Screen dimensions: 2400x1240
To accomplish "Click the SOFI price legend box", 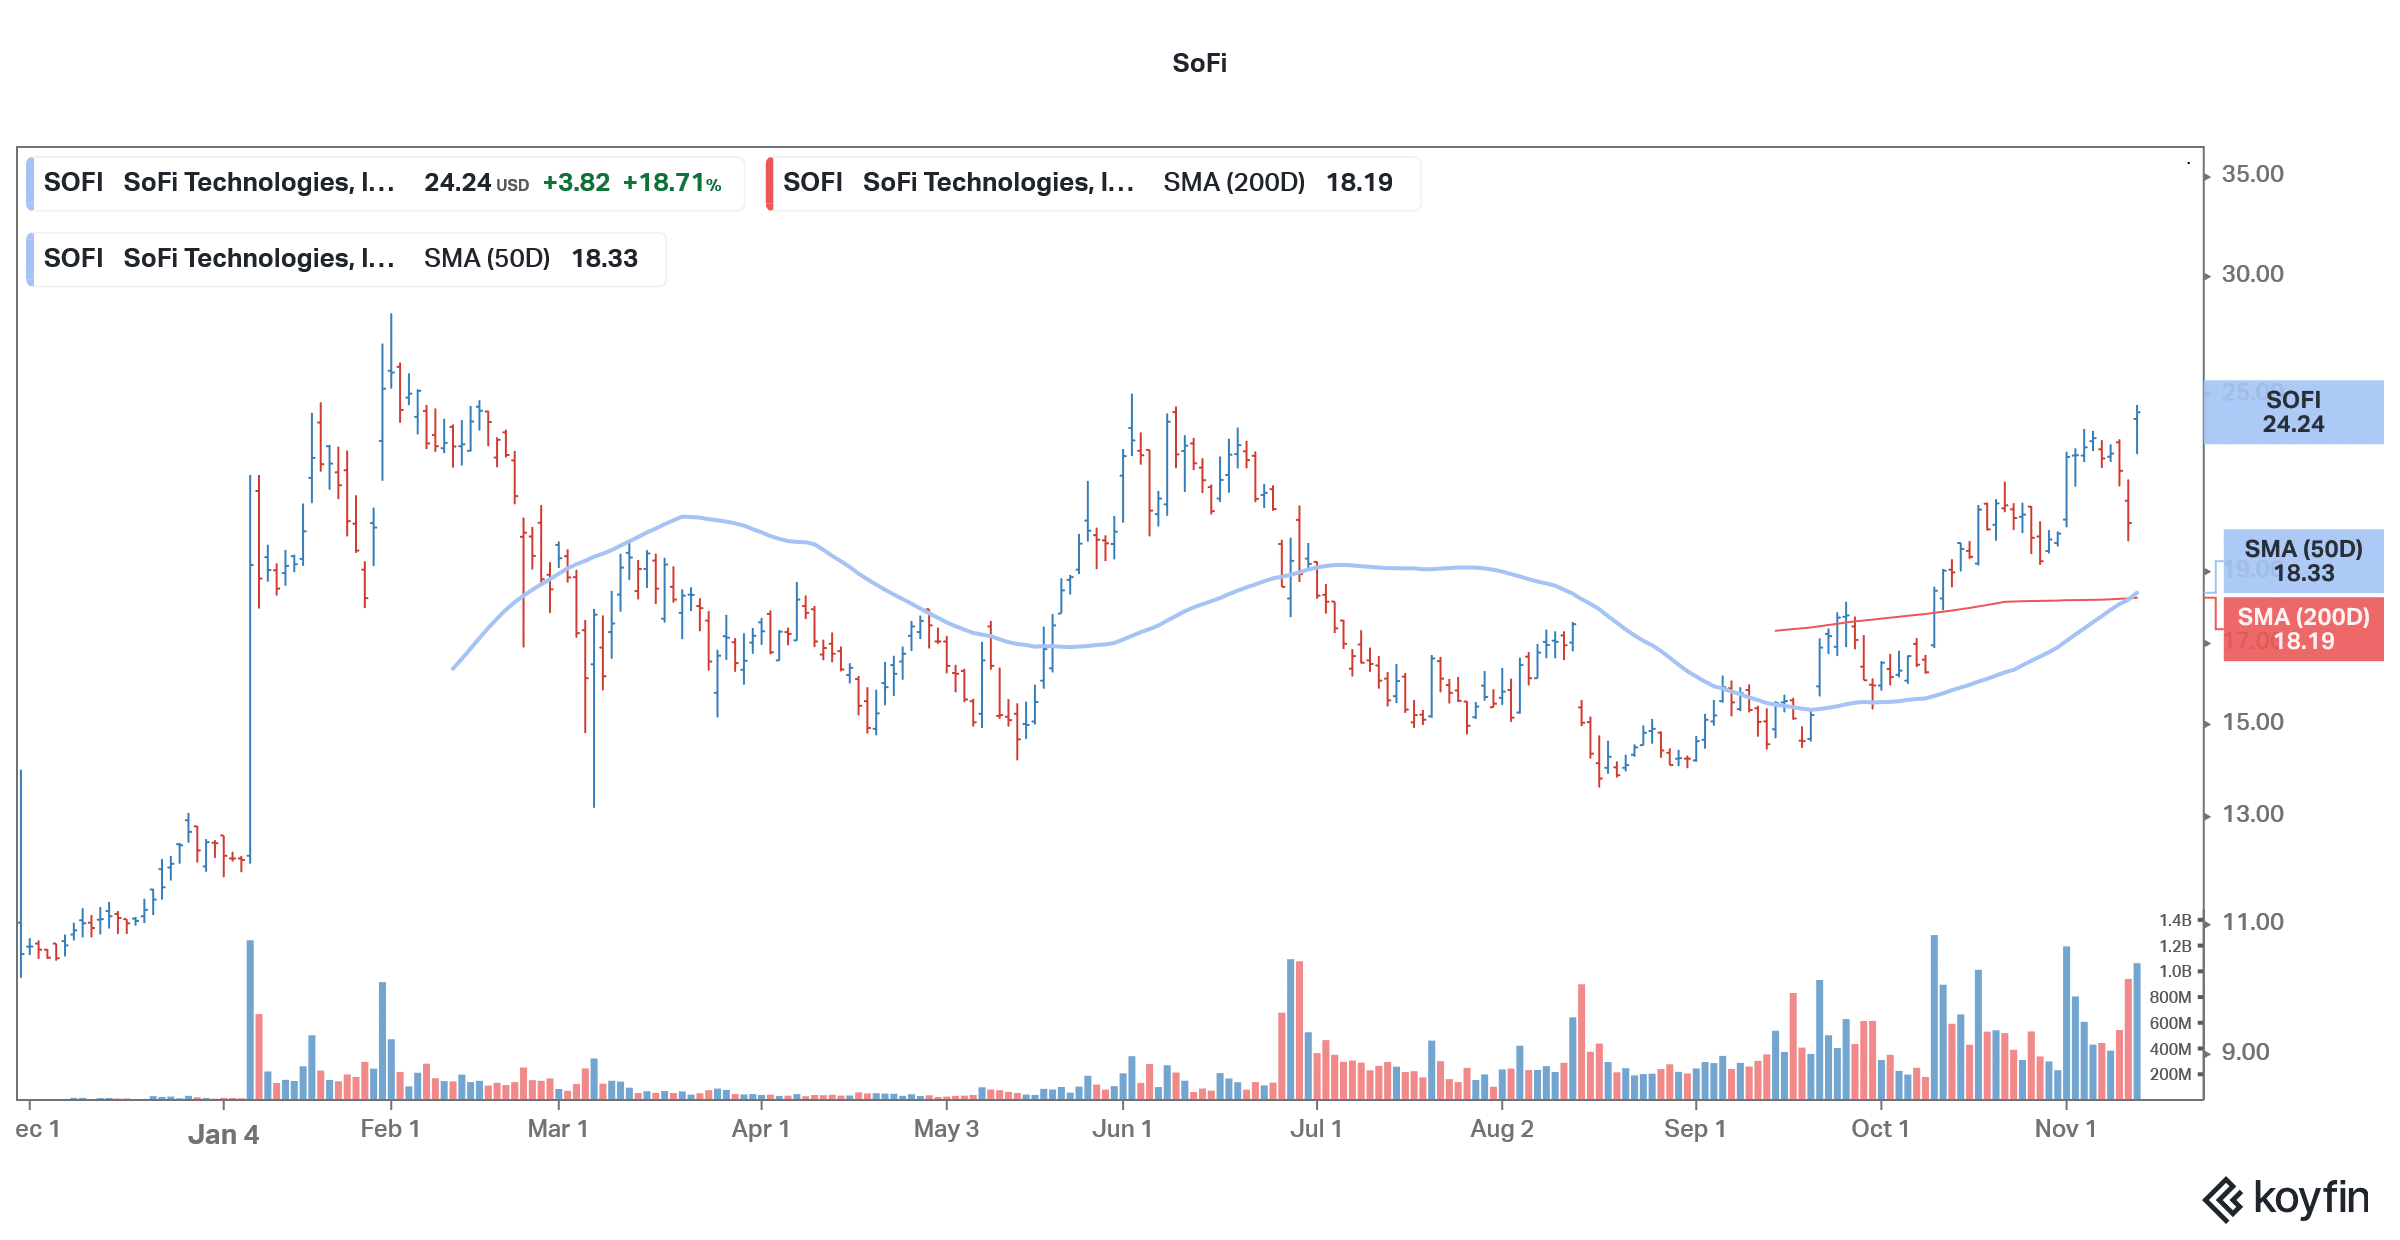I will [385, 183].
